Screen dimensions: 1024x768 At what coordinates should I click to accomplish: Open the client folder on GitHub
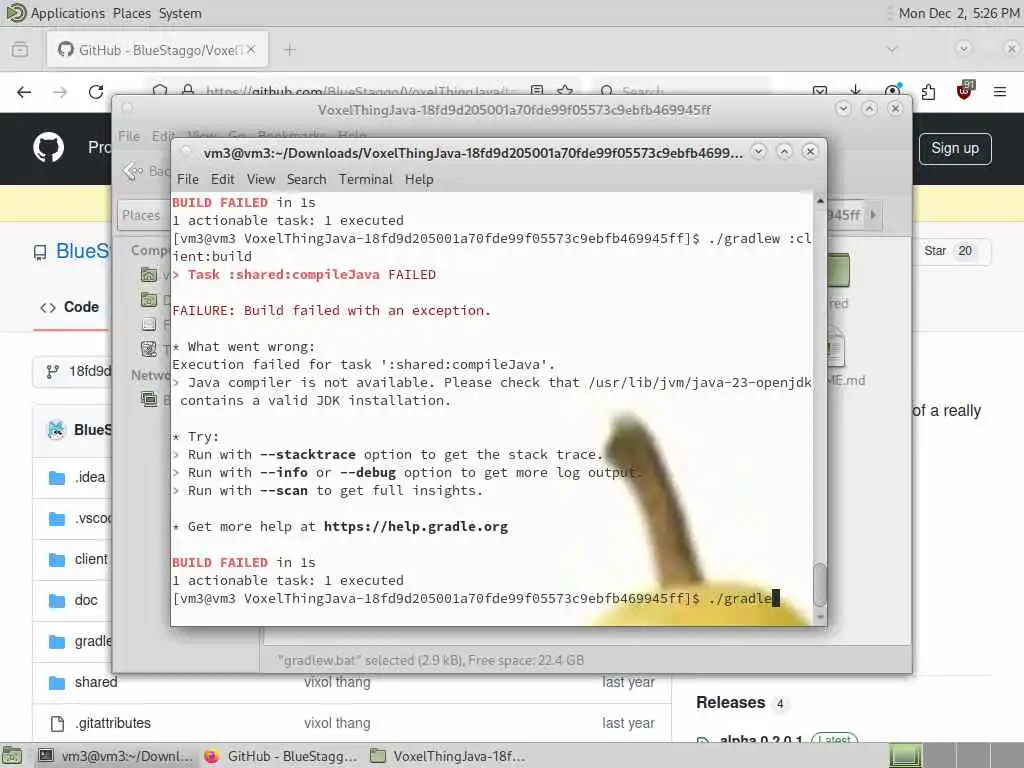tap(91, 560)
